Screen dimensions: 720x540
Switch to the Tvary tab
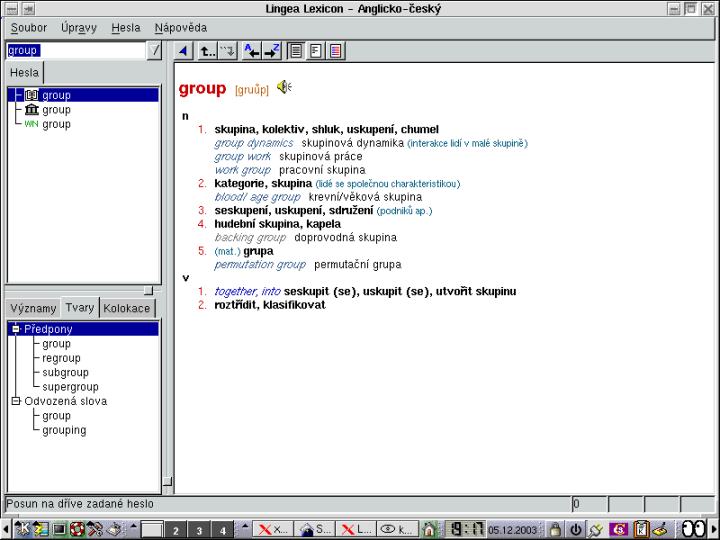coord(79,307)
